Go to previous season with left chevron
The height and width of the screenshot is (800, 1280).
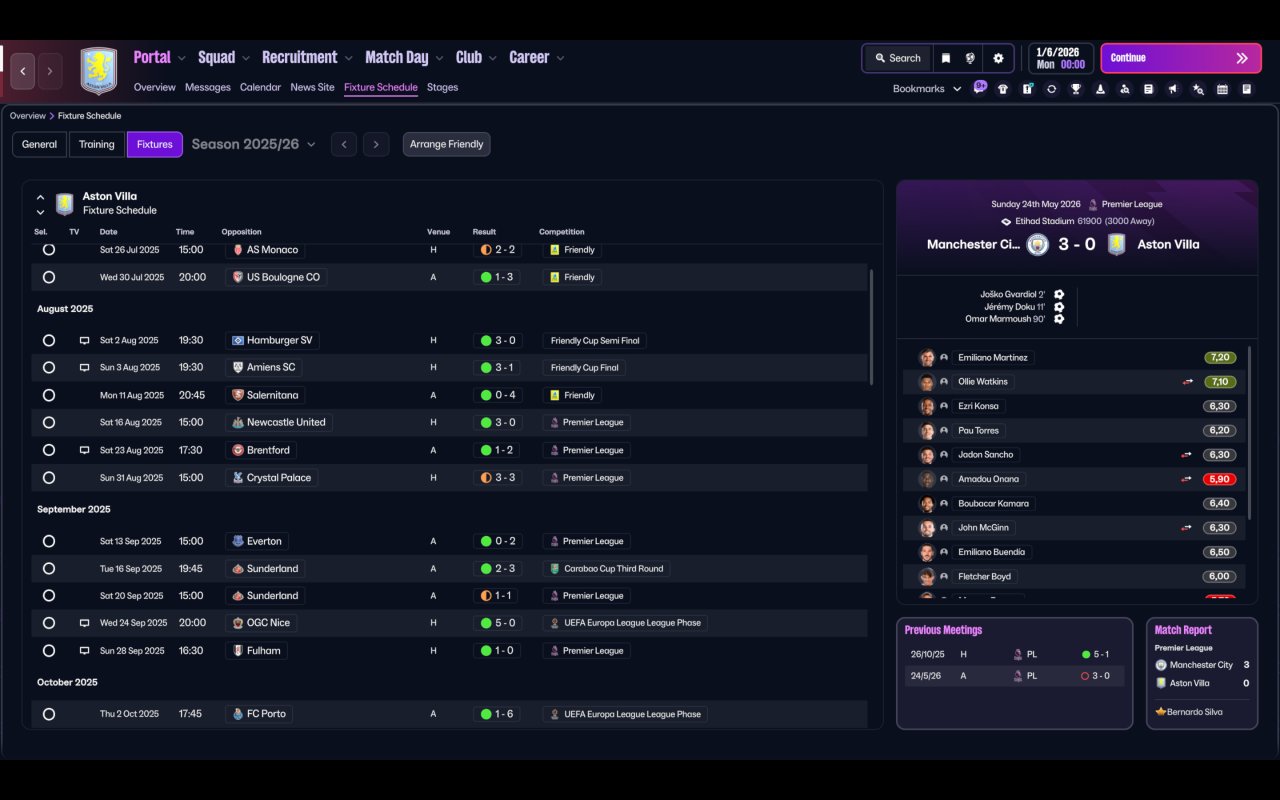tap(344, 144)
